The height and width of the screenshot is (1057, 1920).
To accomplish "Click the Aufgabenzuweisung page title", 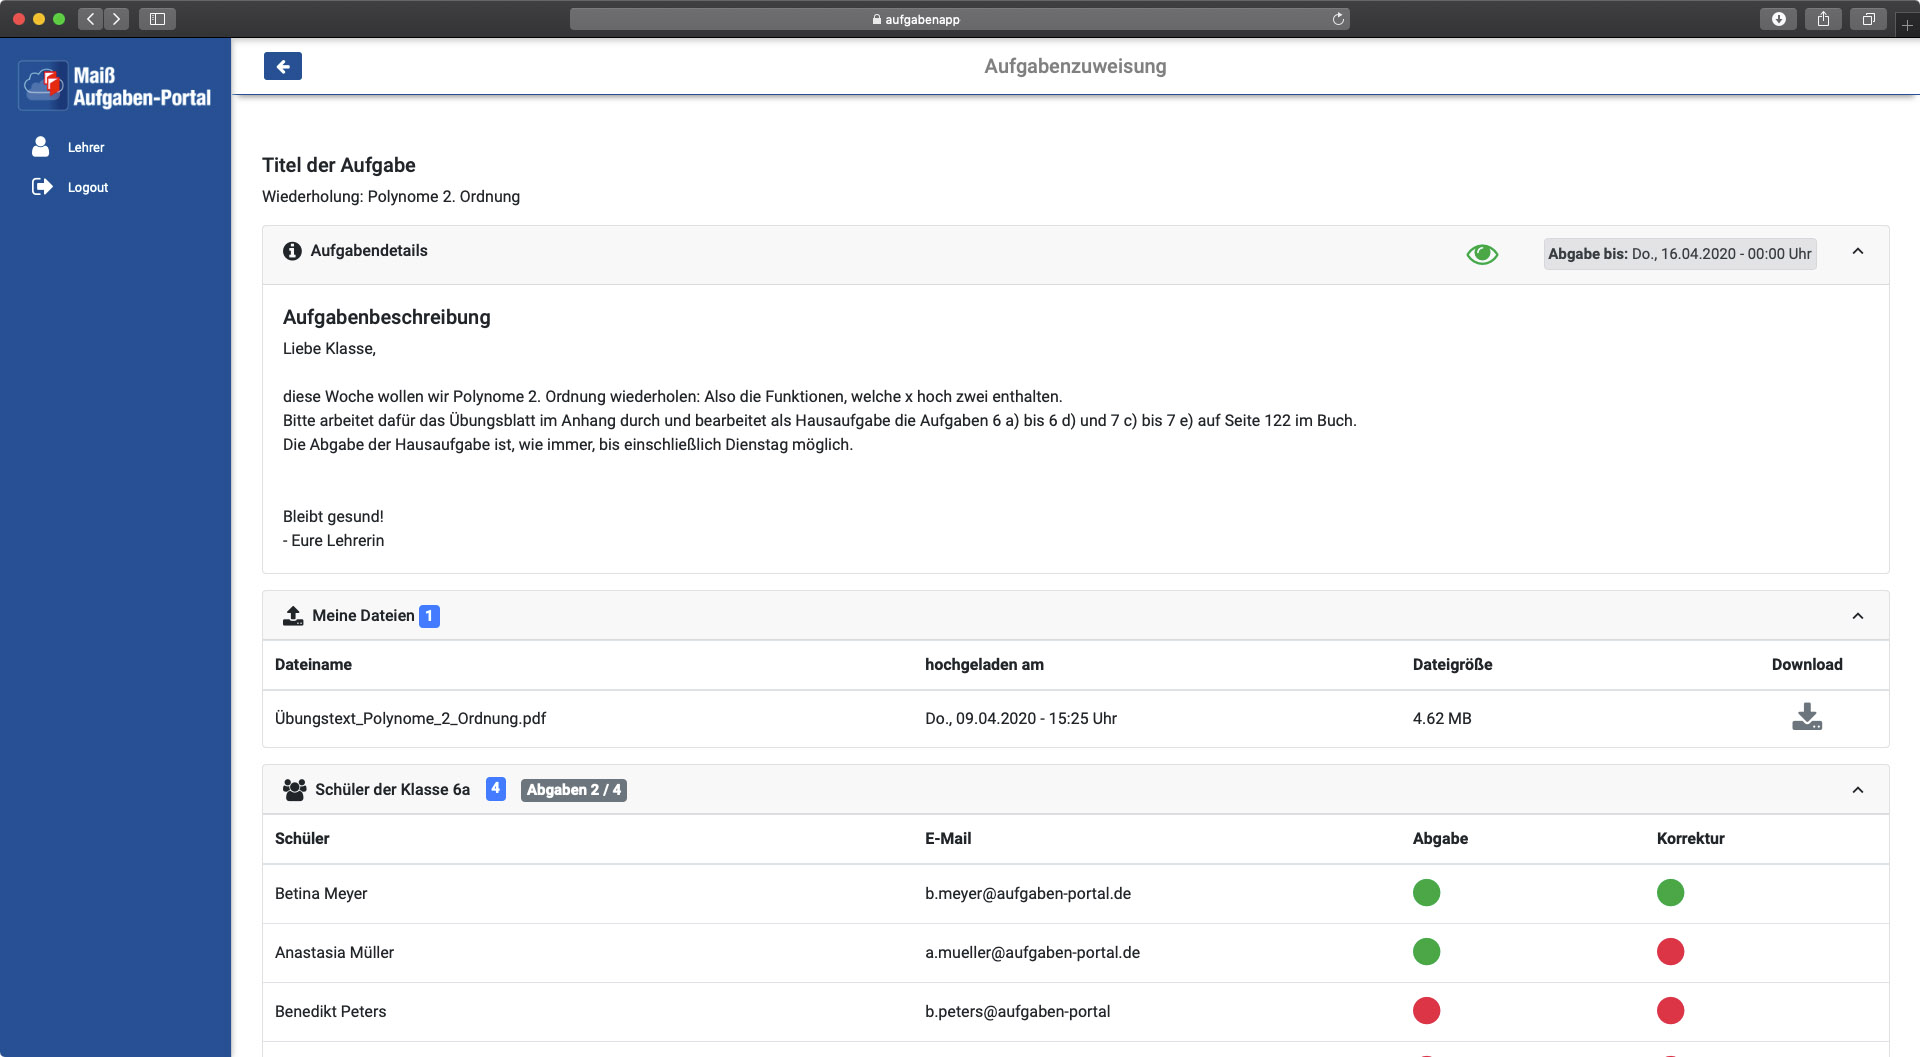I will [x=1075, y=66].
